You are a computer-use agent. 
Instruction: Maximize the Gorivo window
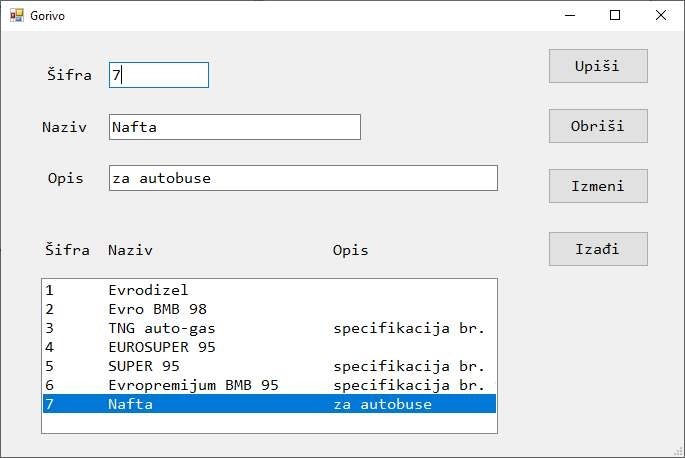click(615, 15)
